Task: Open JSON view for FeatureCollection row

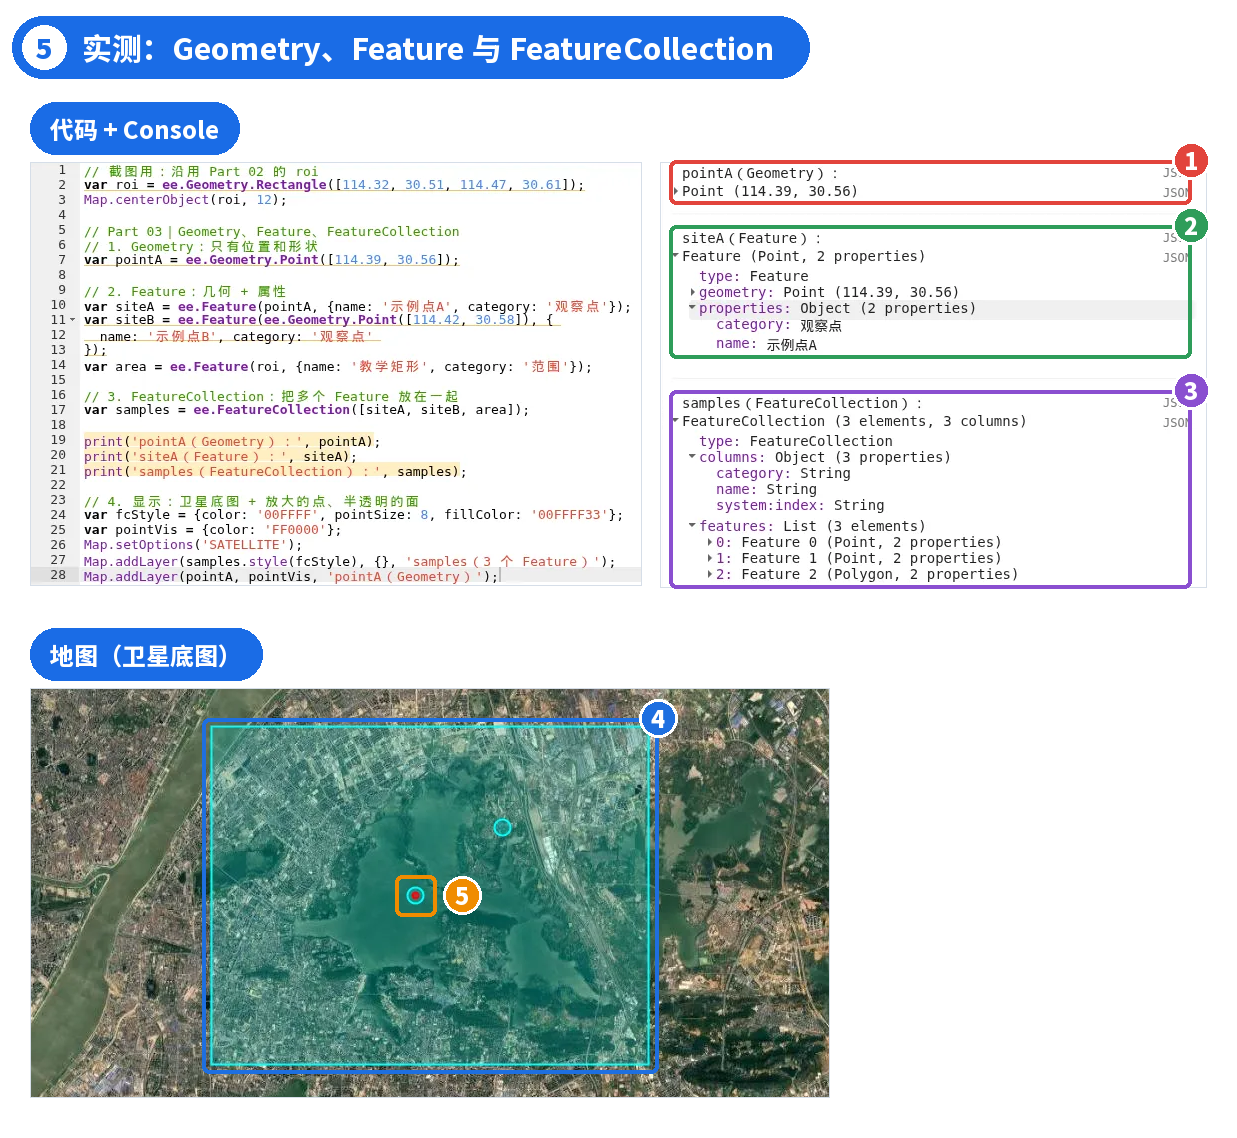Action: point(1176,423)
